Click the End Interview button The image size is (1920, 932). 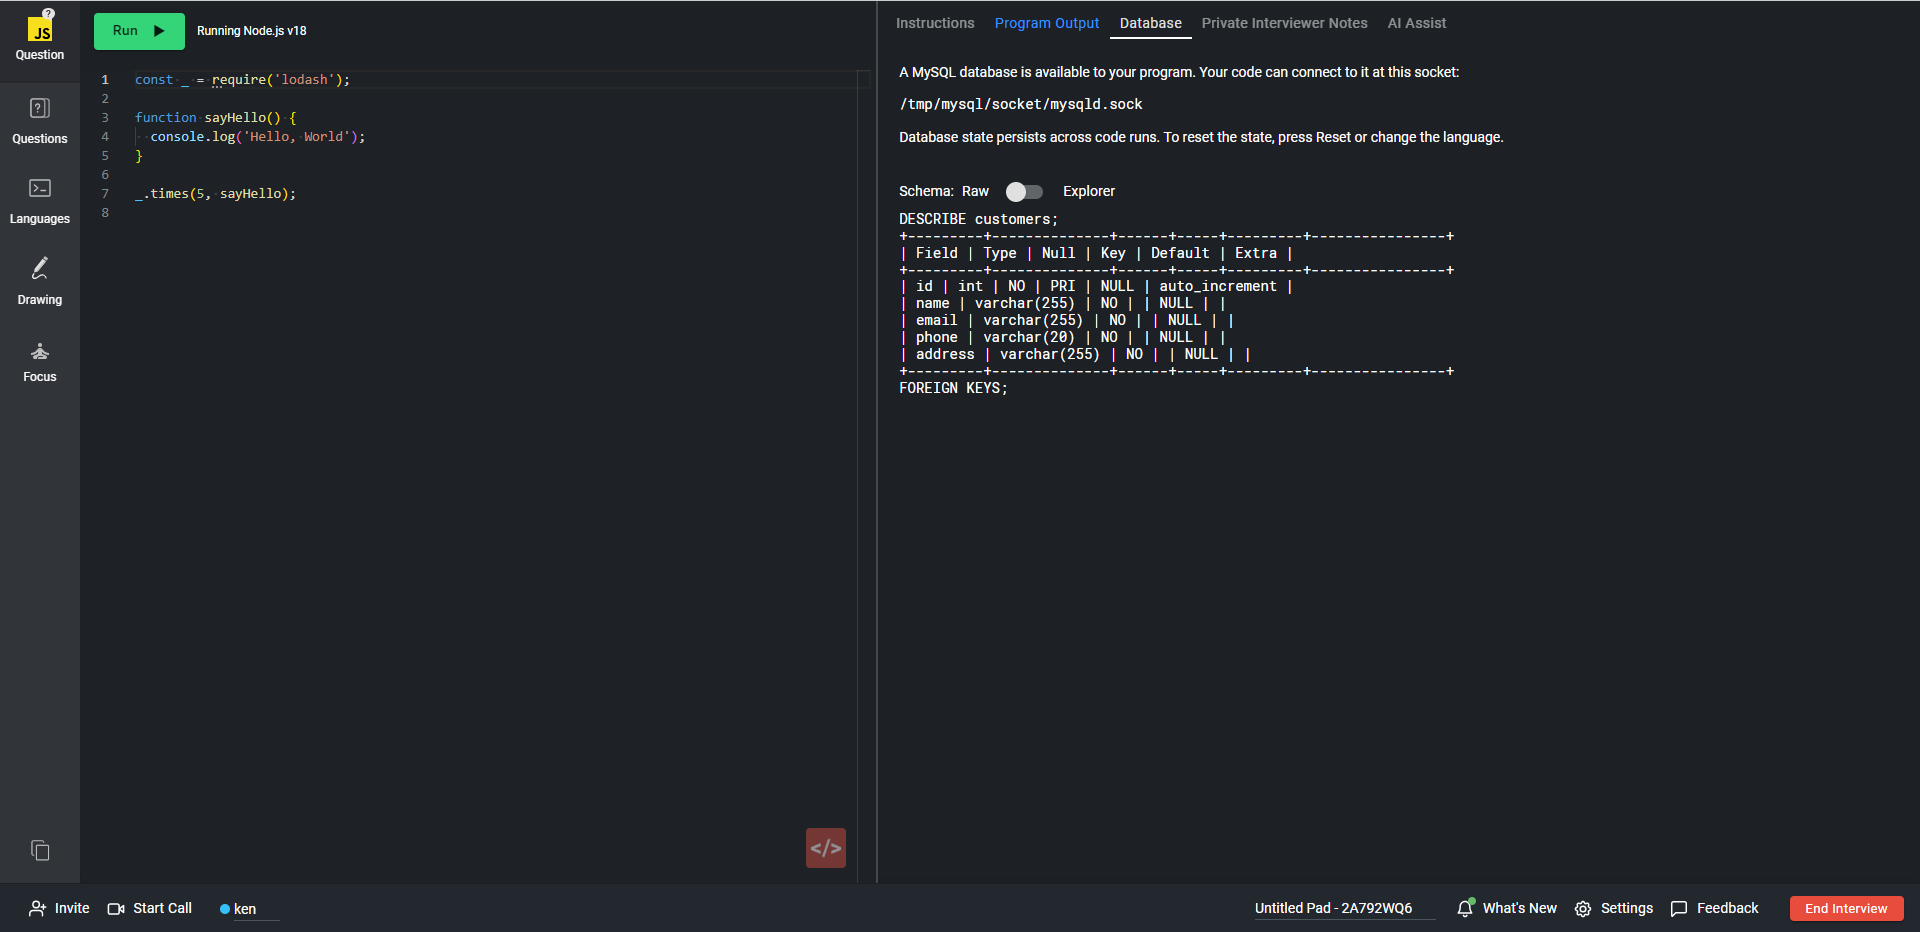point(1845,908)
